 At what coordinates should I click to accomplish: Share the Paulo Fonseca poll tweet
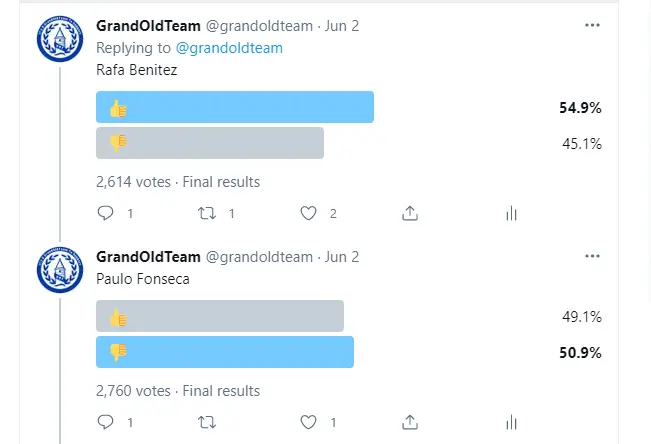pos(410,423)
